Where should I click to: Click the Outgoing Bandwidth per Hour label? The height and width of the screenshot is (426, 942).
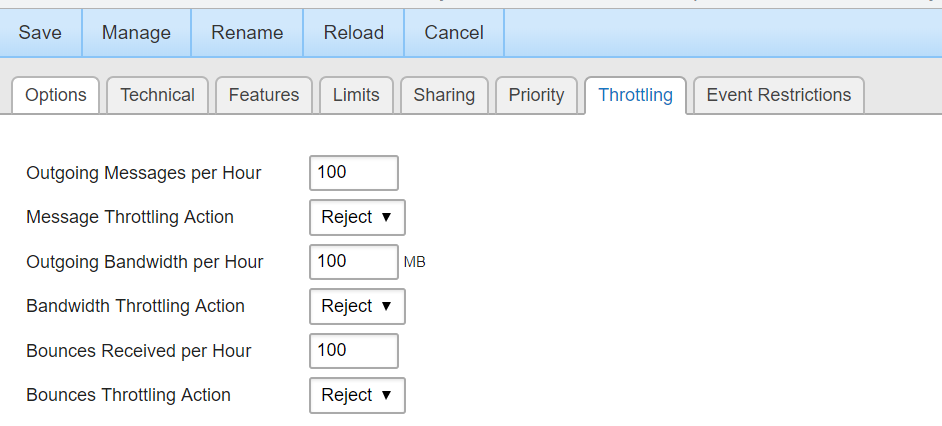pyautogui.click(x=145, y=262)
